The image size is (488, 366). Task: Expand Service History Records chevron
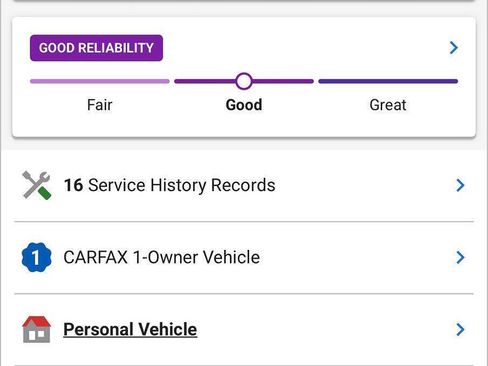[460, 185]
